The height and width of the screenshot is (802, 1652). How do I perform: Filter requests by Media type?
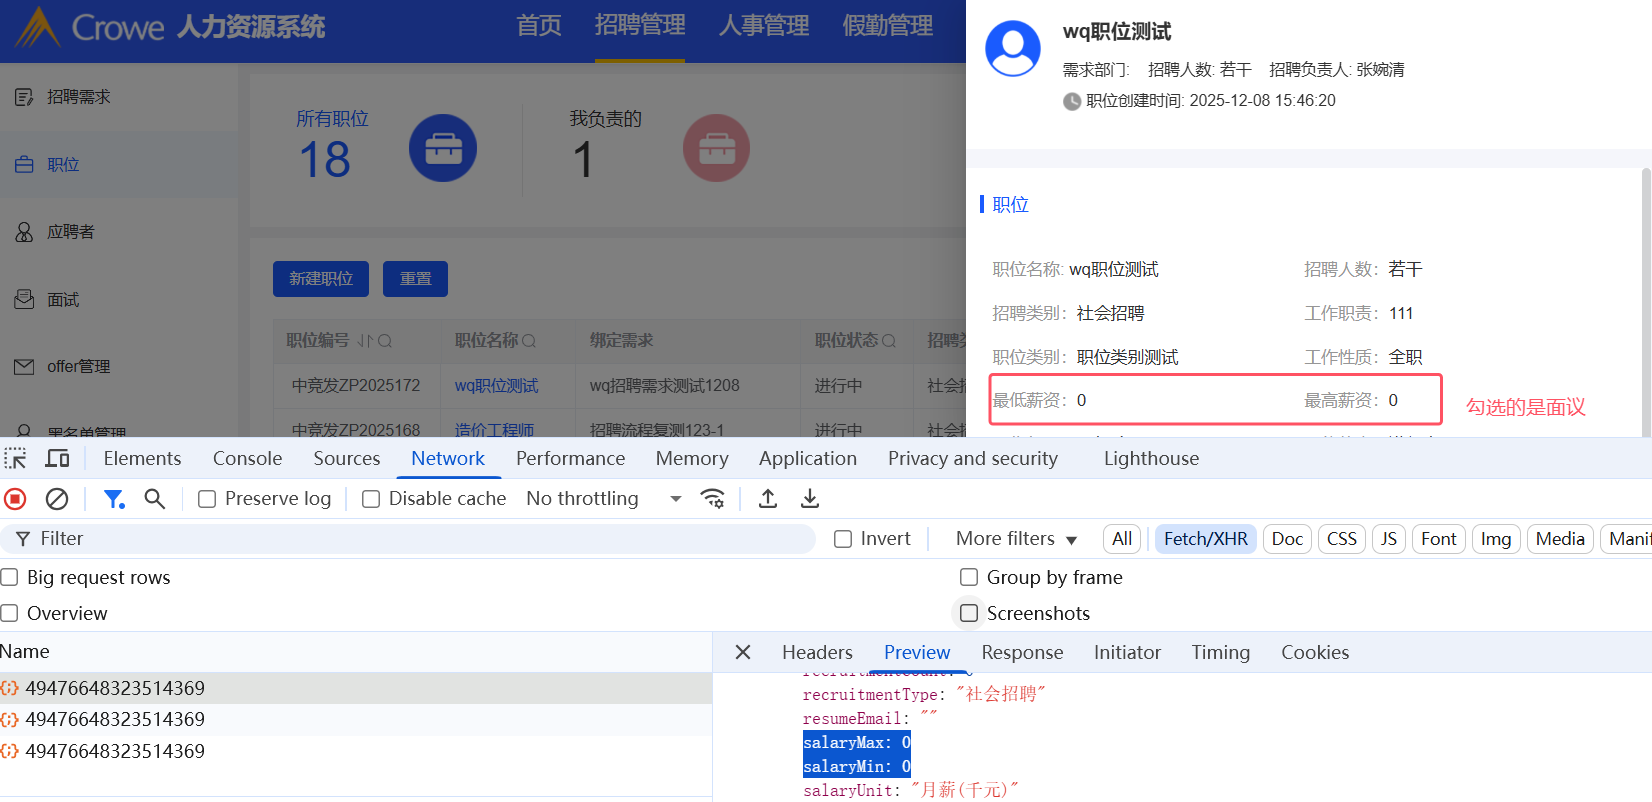[x=1560, y=539]
